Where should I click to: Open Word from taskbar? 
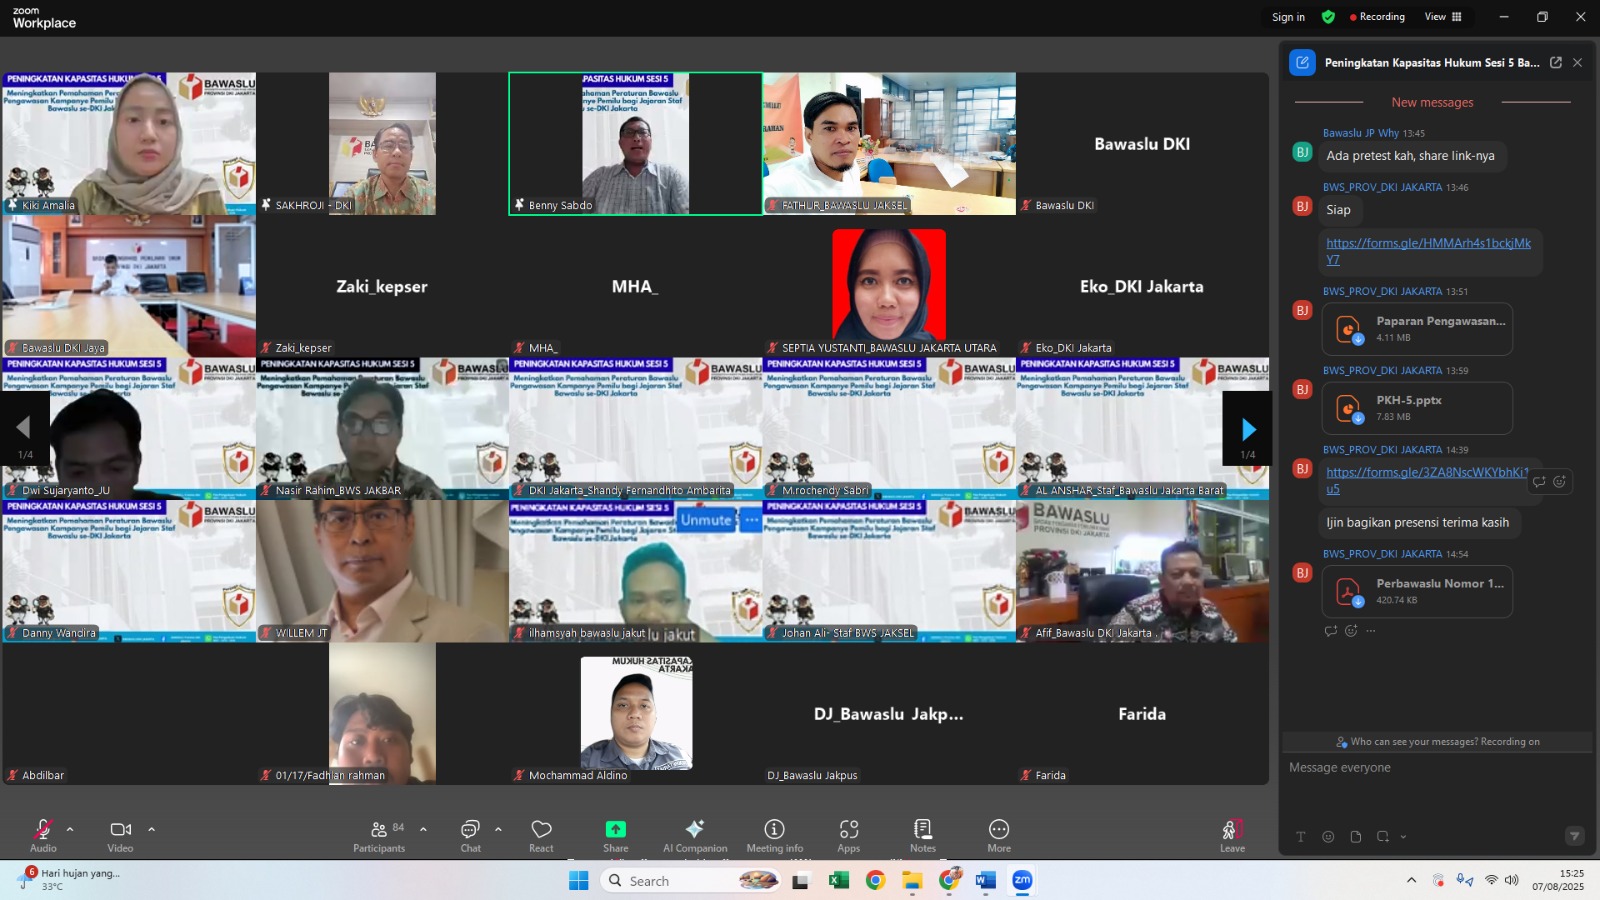(x=986, y=880)
